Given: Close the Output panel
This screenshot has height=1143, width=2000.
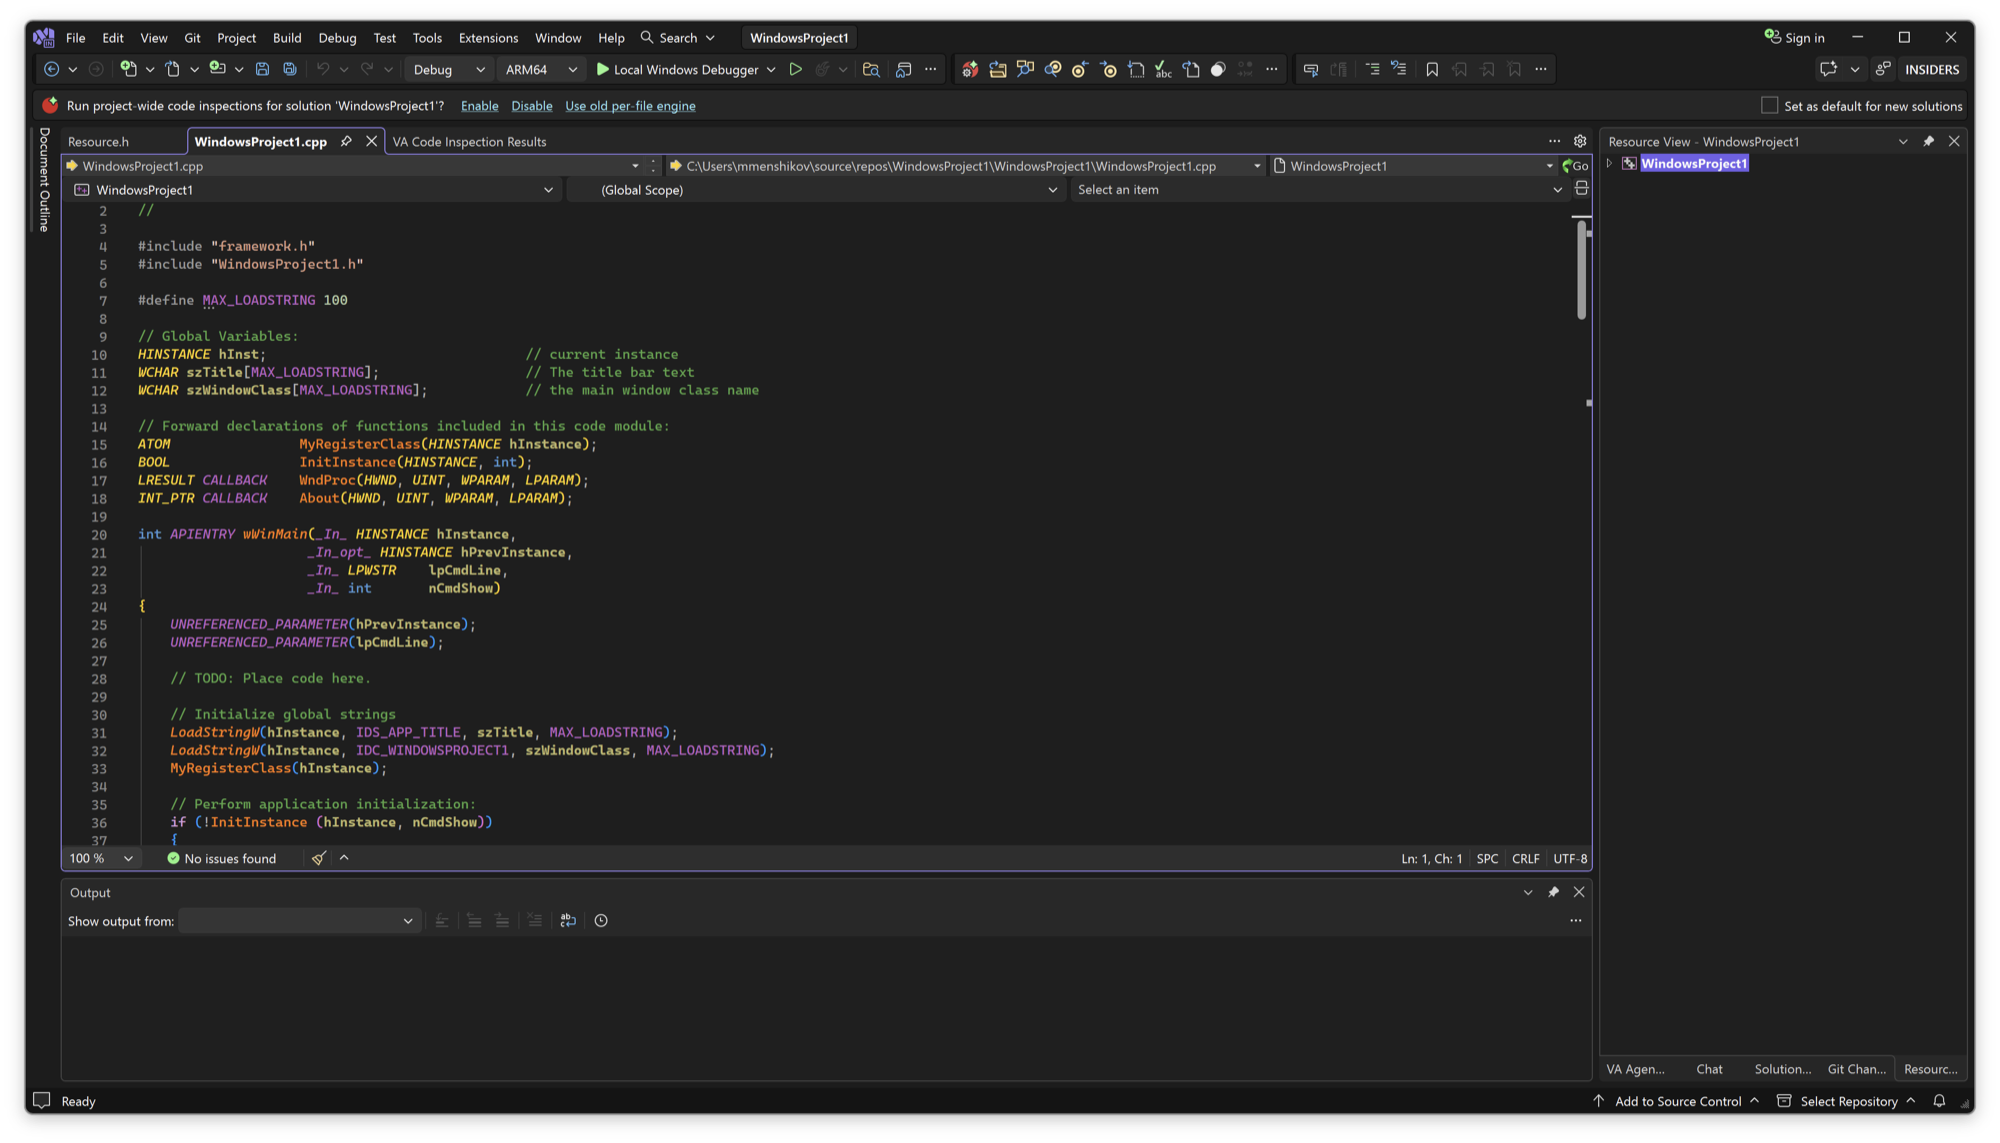Looking at the screenshot, I should coord(1579,892).
